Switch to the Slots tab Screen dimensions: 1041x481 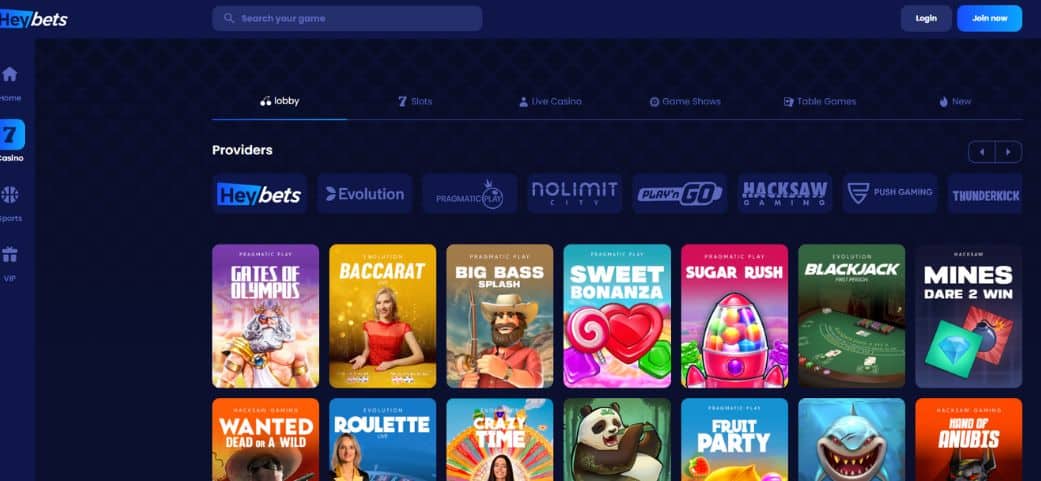415,102
